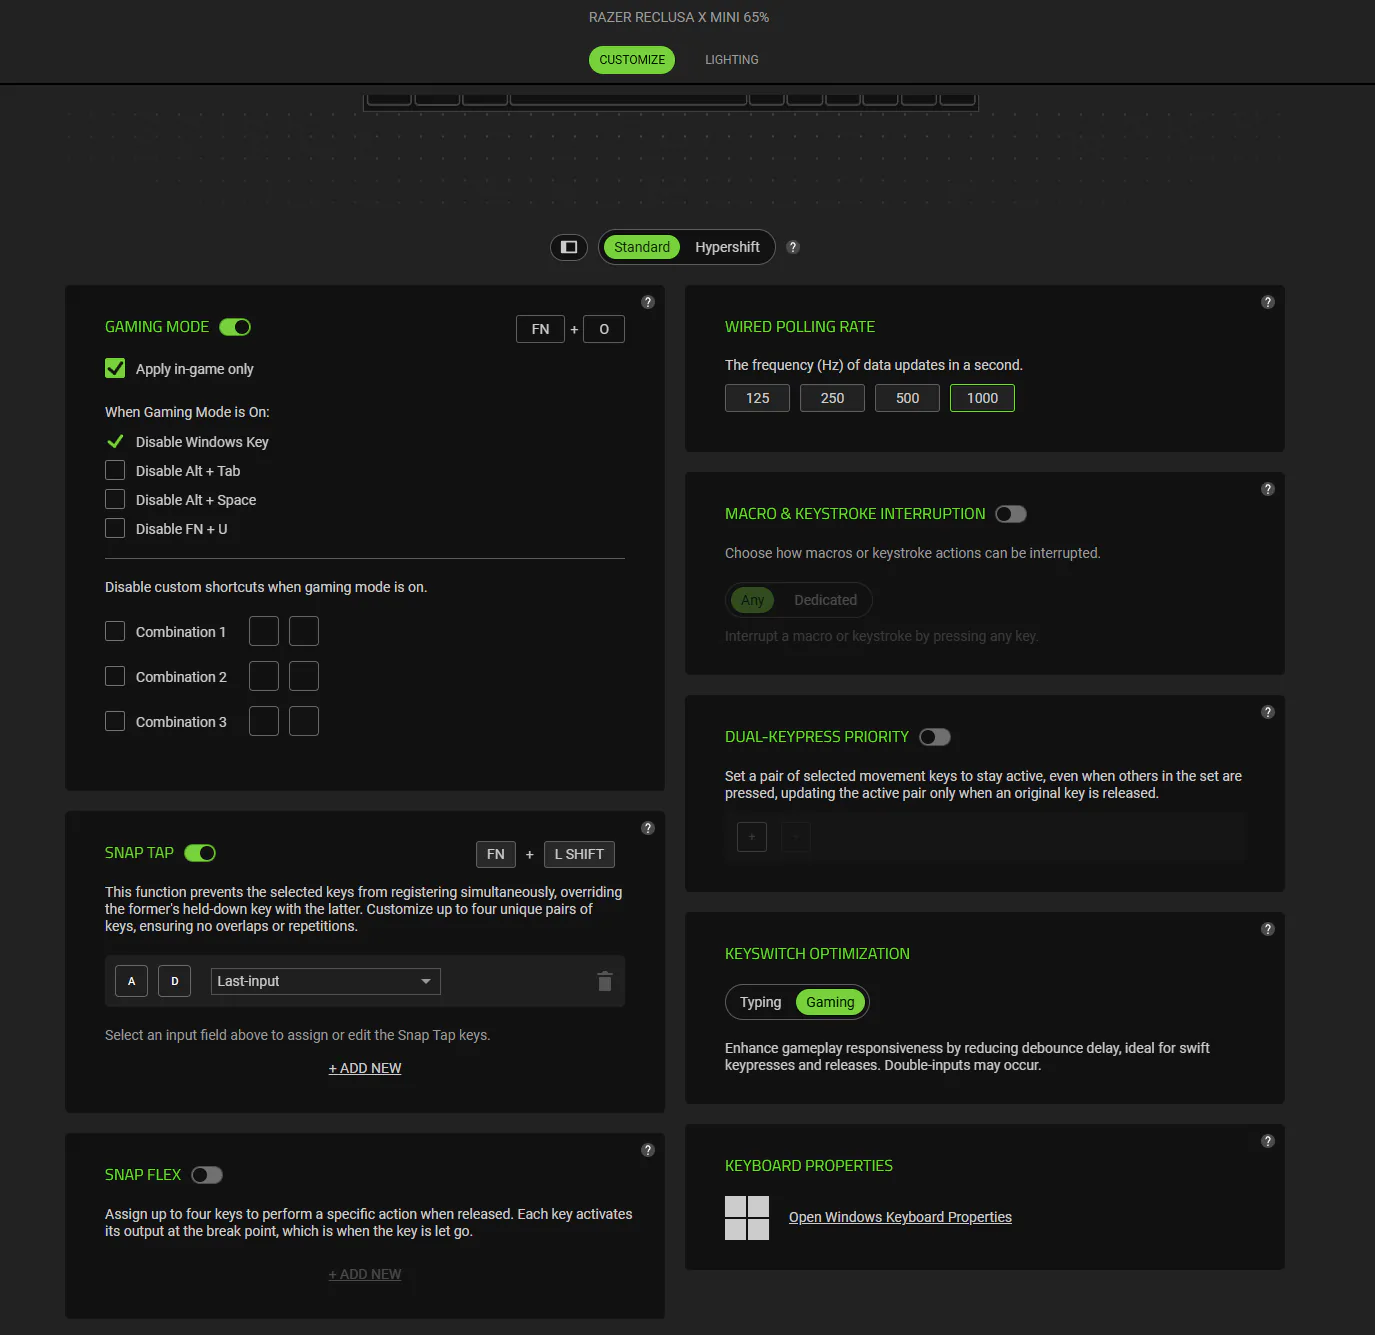Select the A key in Snap Tap pair
Screen dimensions: 1375x1335
coord(131,981)
